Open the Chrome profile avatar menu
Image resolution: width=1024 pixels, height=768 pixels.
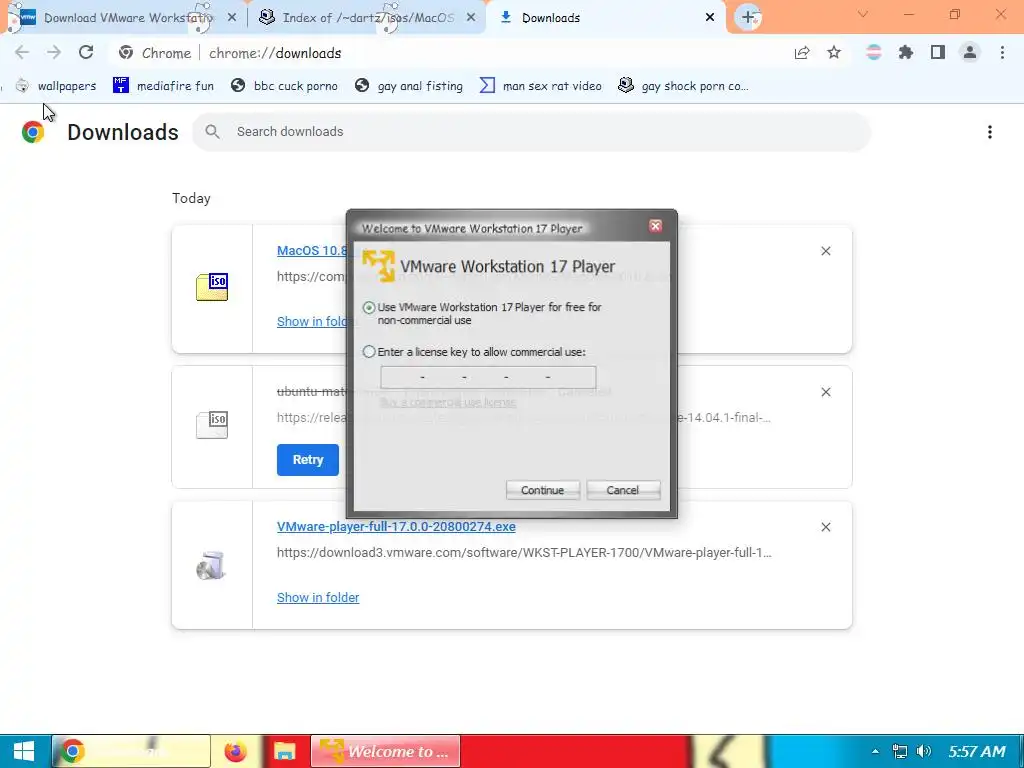coord(970,53)
